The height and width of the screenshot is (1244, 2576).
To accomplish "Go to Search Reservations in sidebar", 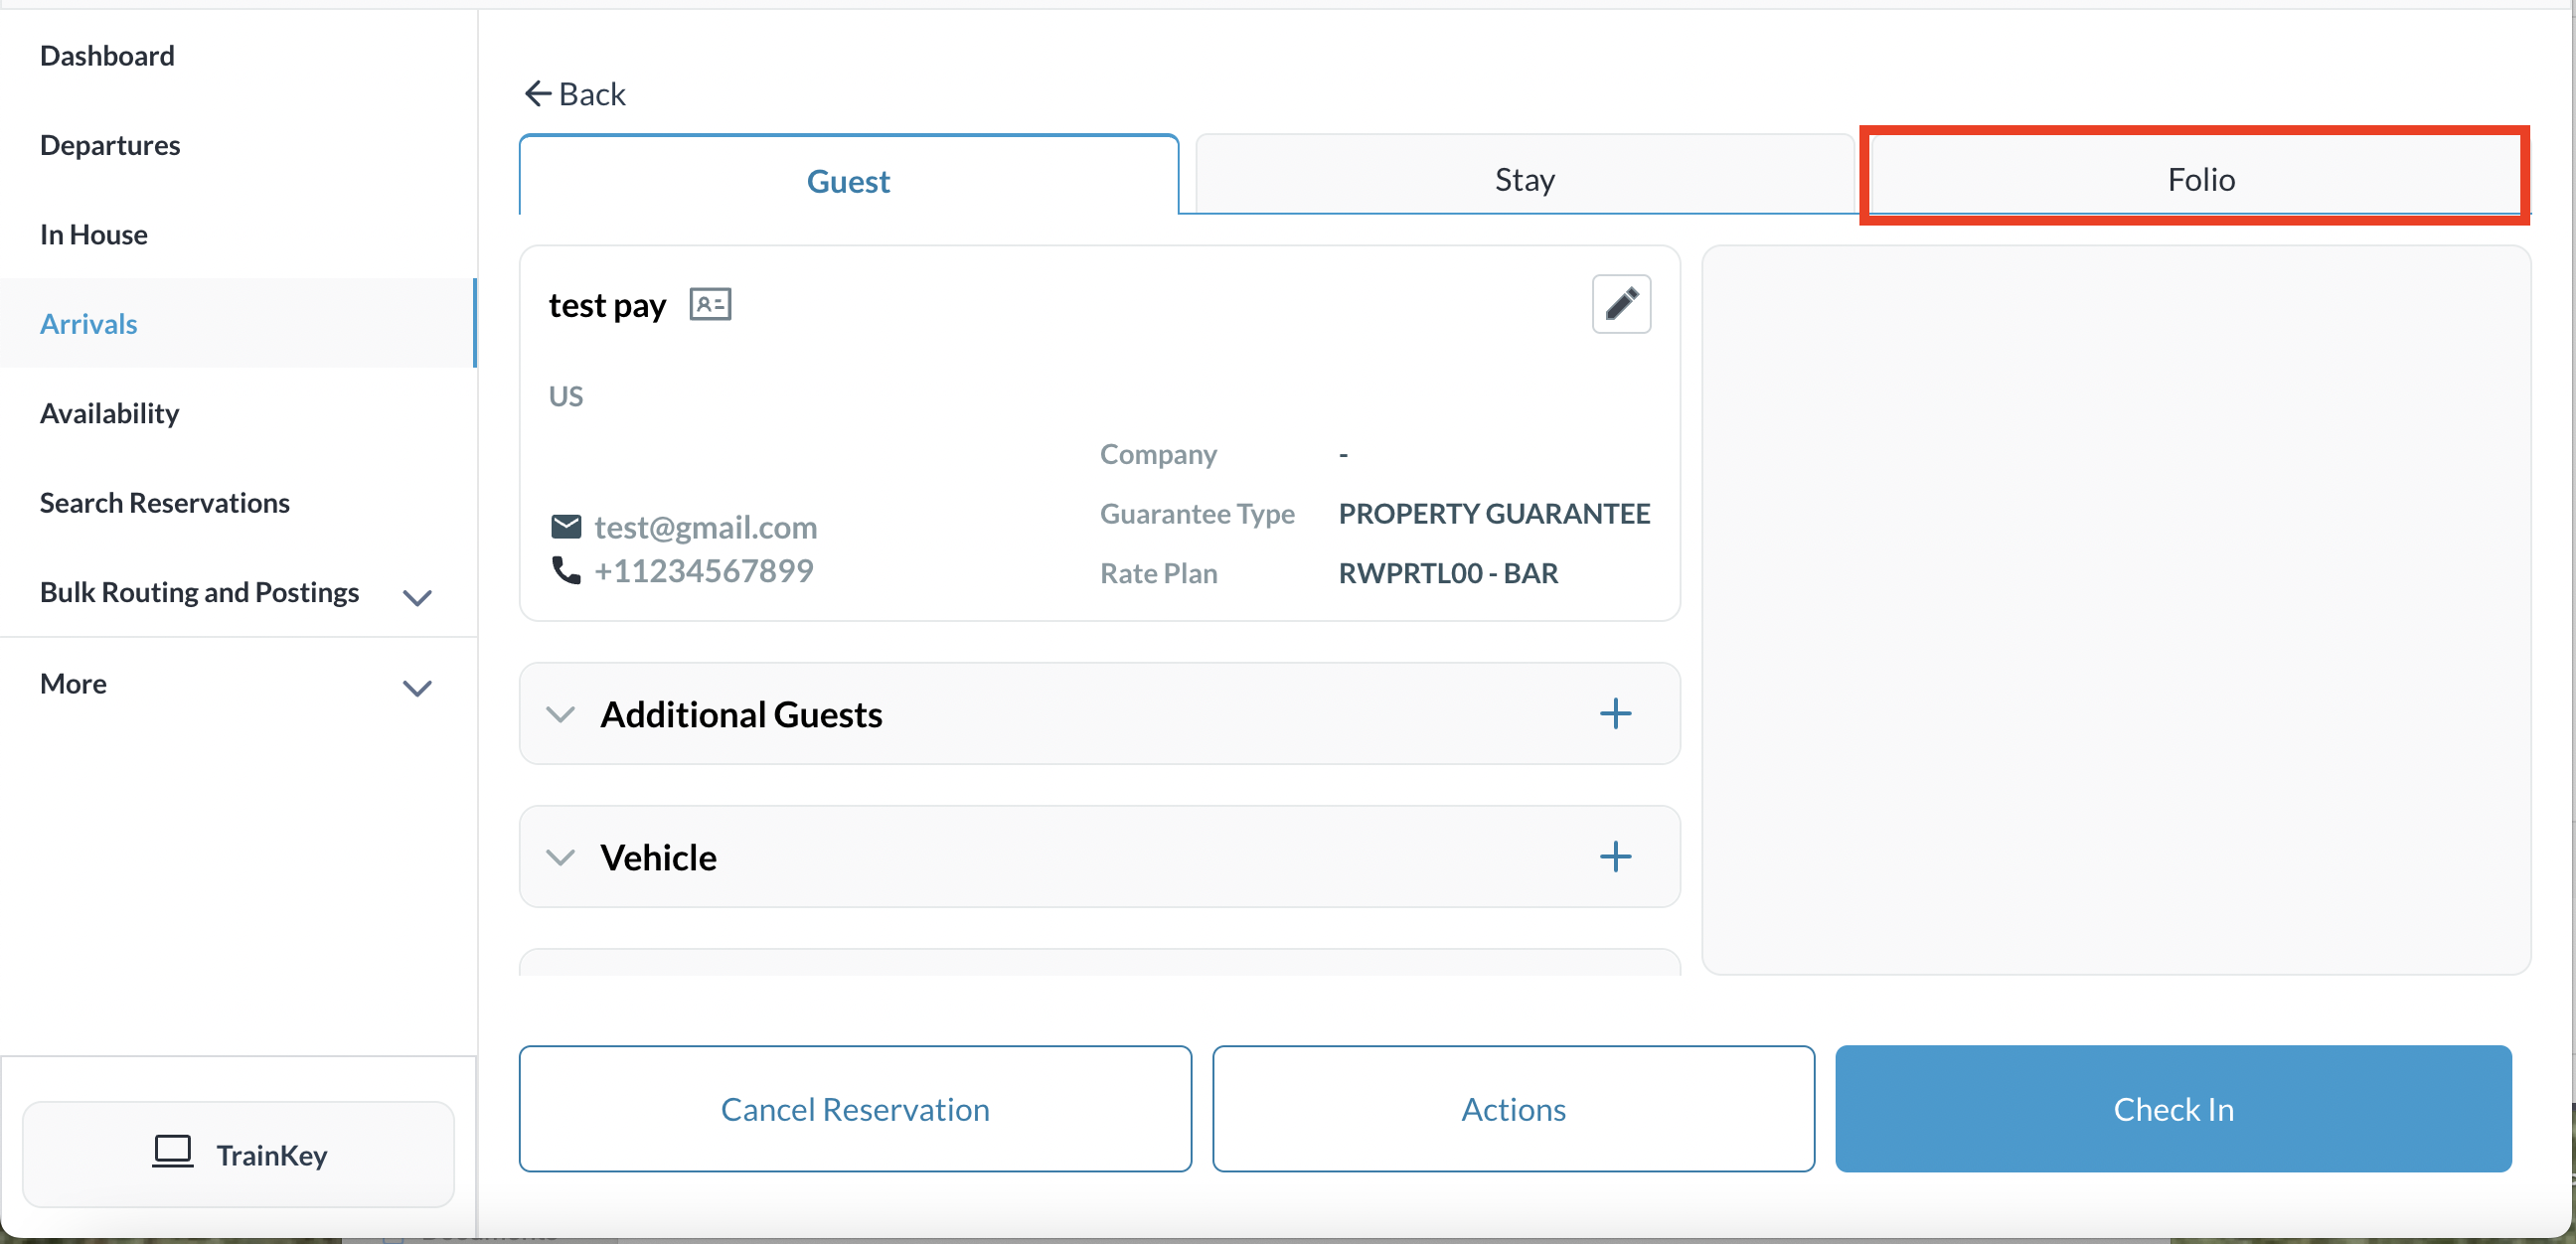I will coord(165,503).
